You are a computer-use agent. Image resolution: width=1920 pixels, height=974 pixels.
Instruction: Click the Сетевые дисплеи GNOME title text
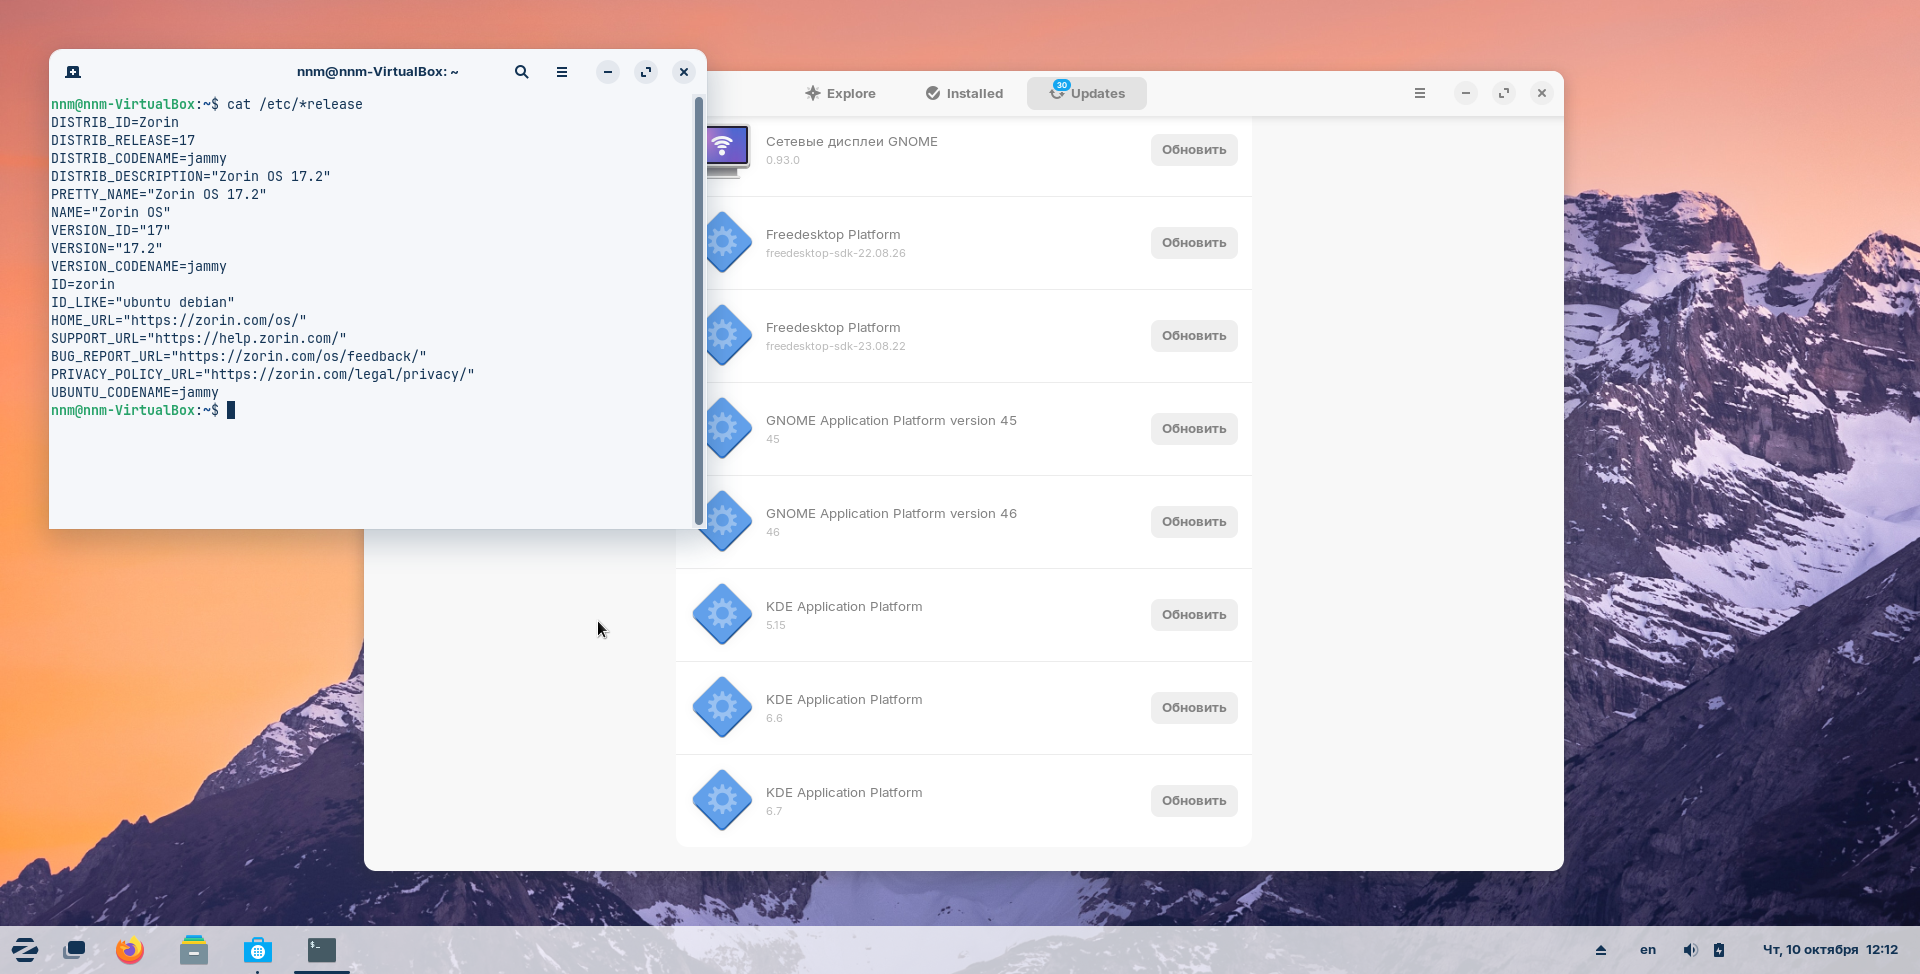tap(852, 142)
